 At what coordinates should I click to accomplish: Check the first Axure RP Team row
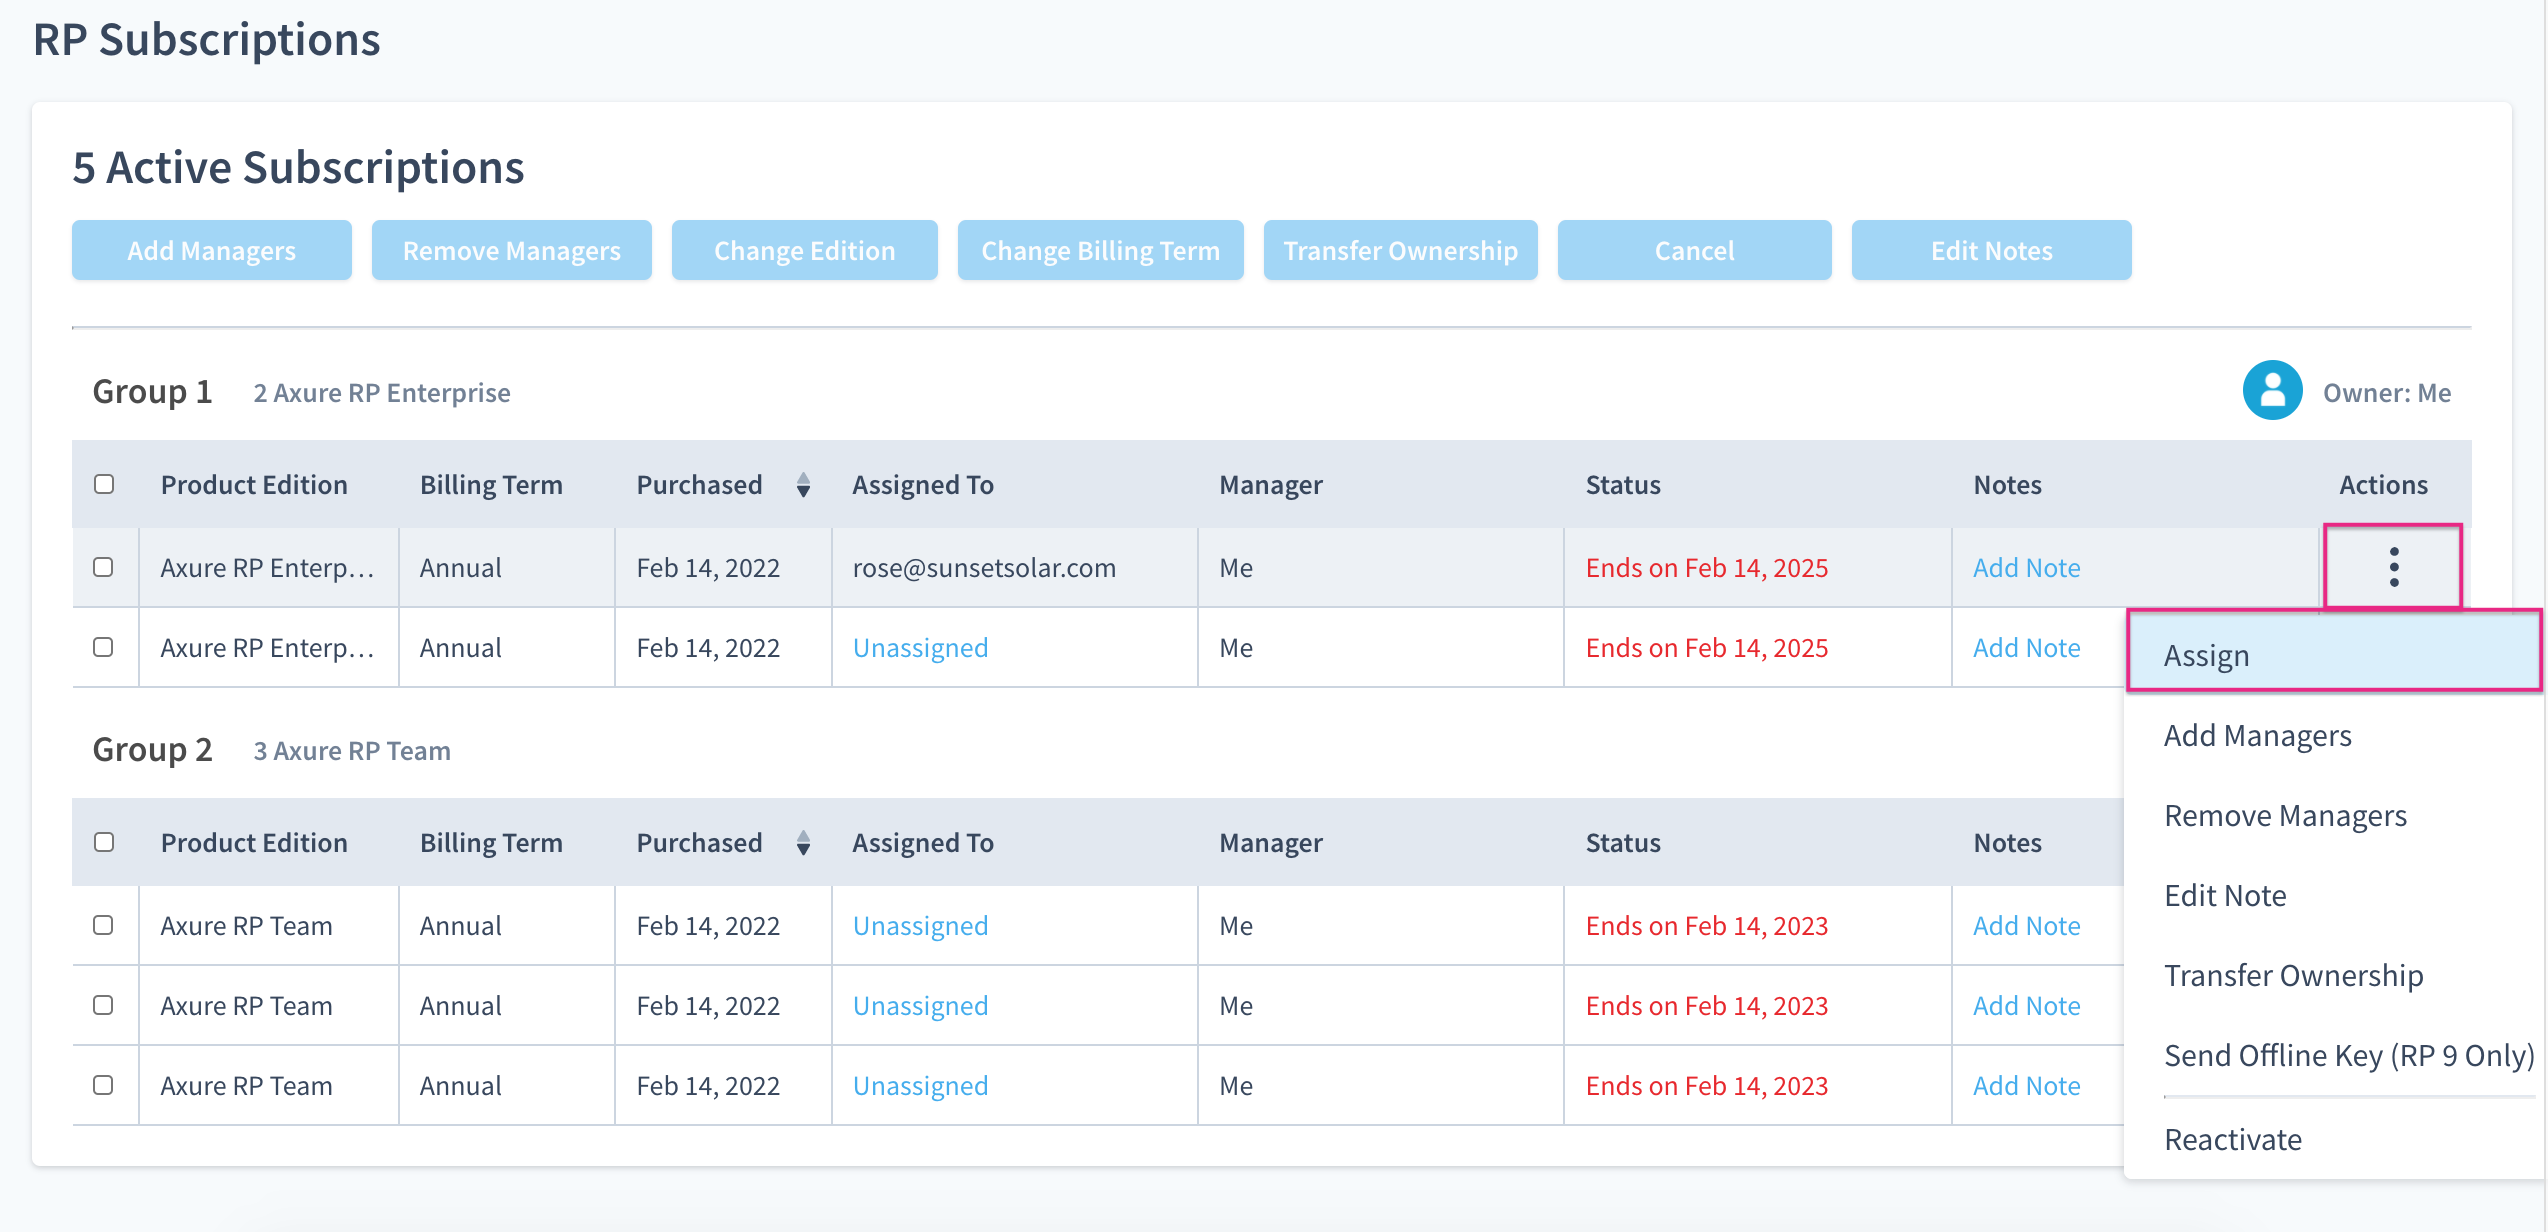pyautogui.click(x=105, y=925)
